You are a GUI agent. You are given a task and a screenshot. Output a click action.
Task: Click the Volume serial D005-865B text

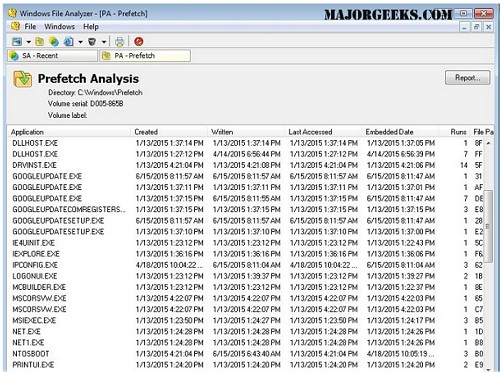[86, 104]
